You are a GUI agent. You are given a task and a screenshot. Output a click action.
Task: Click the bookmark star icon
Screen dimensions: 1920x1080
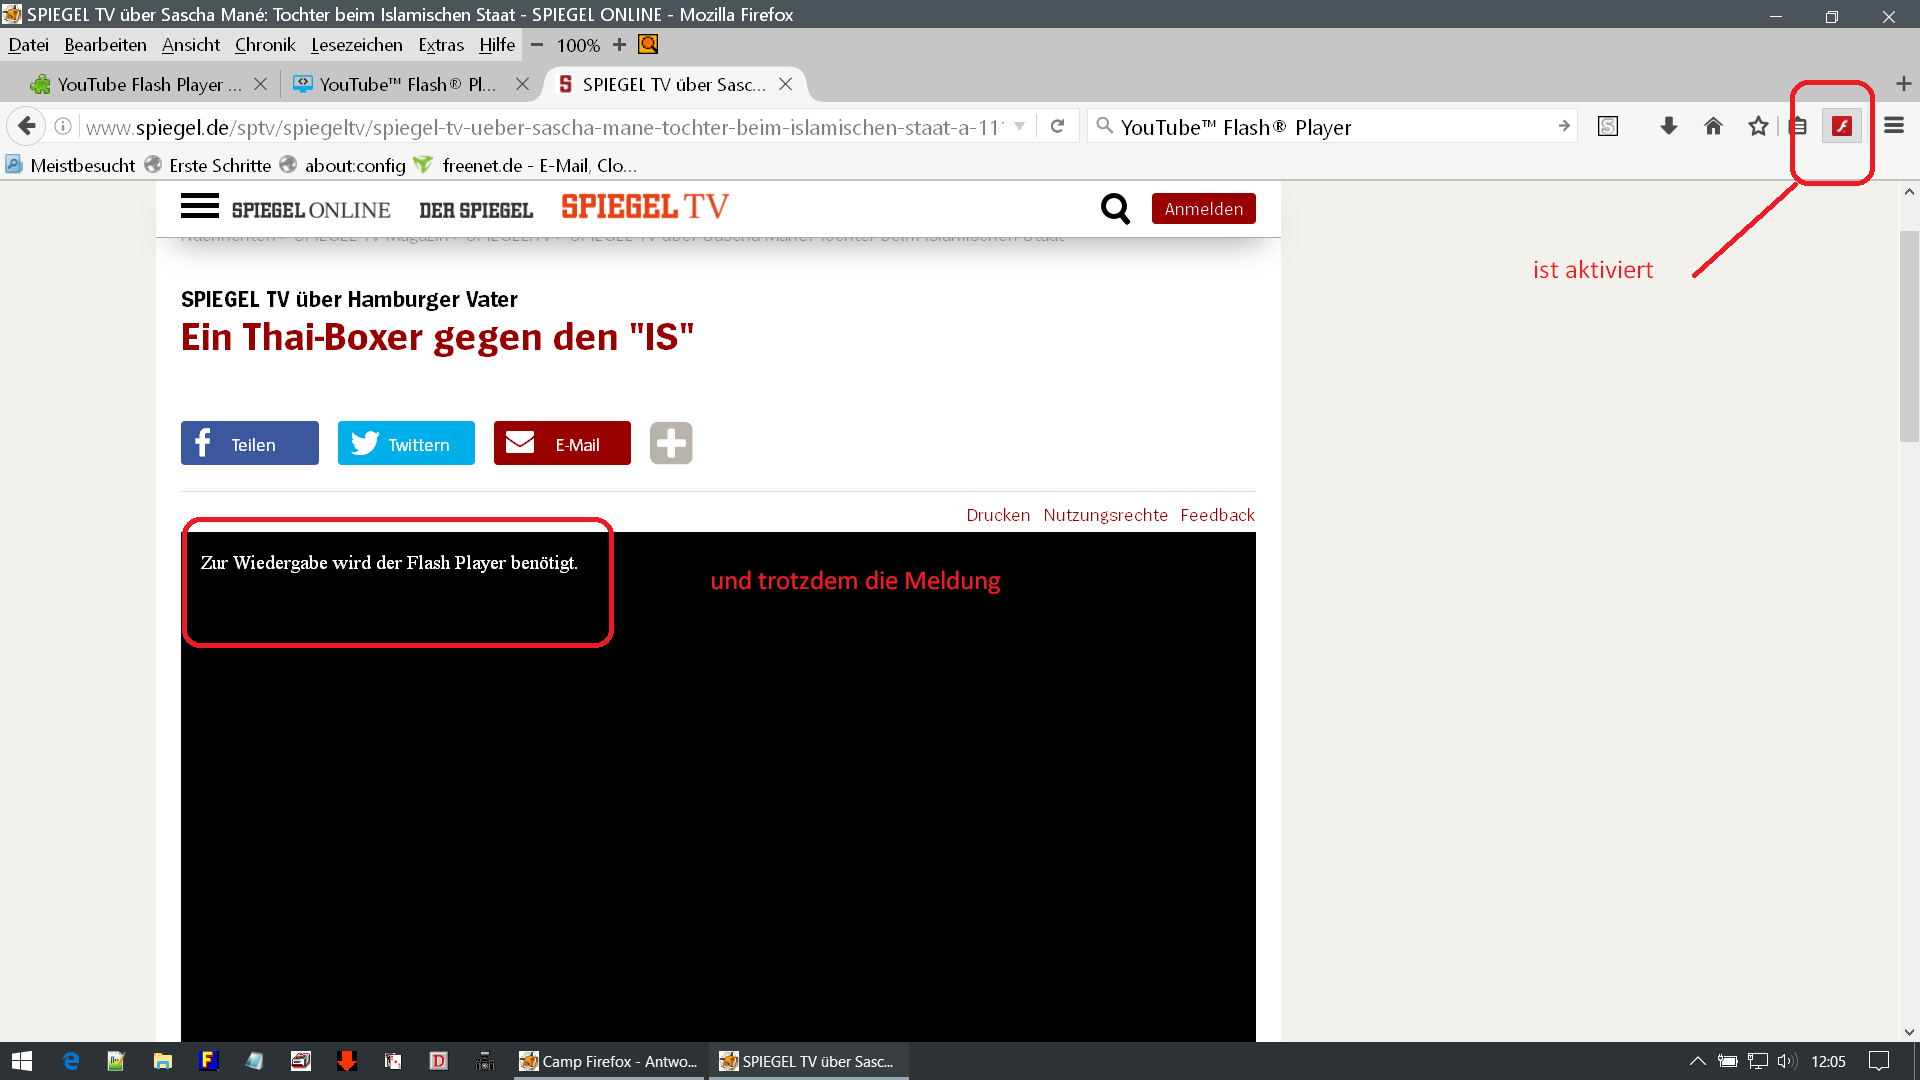tap(1758, 126)
